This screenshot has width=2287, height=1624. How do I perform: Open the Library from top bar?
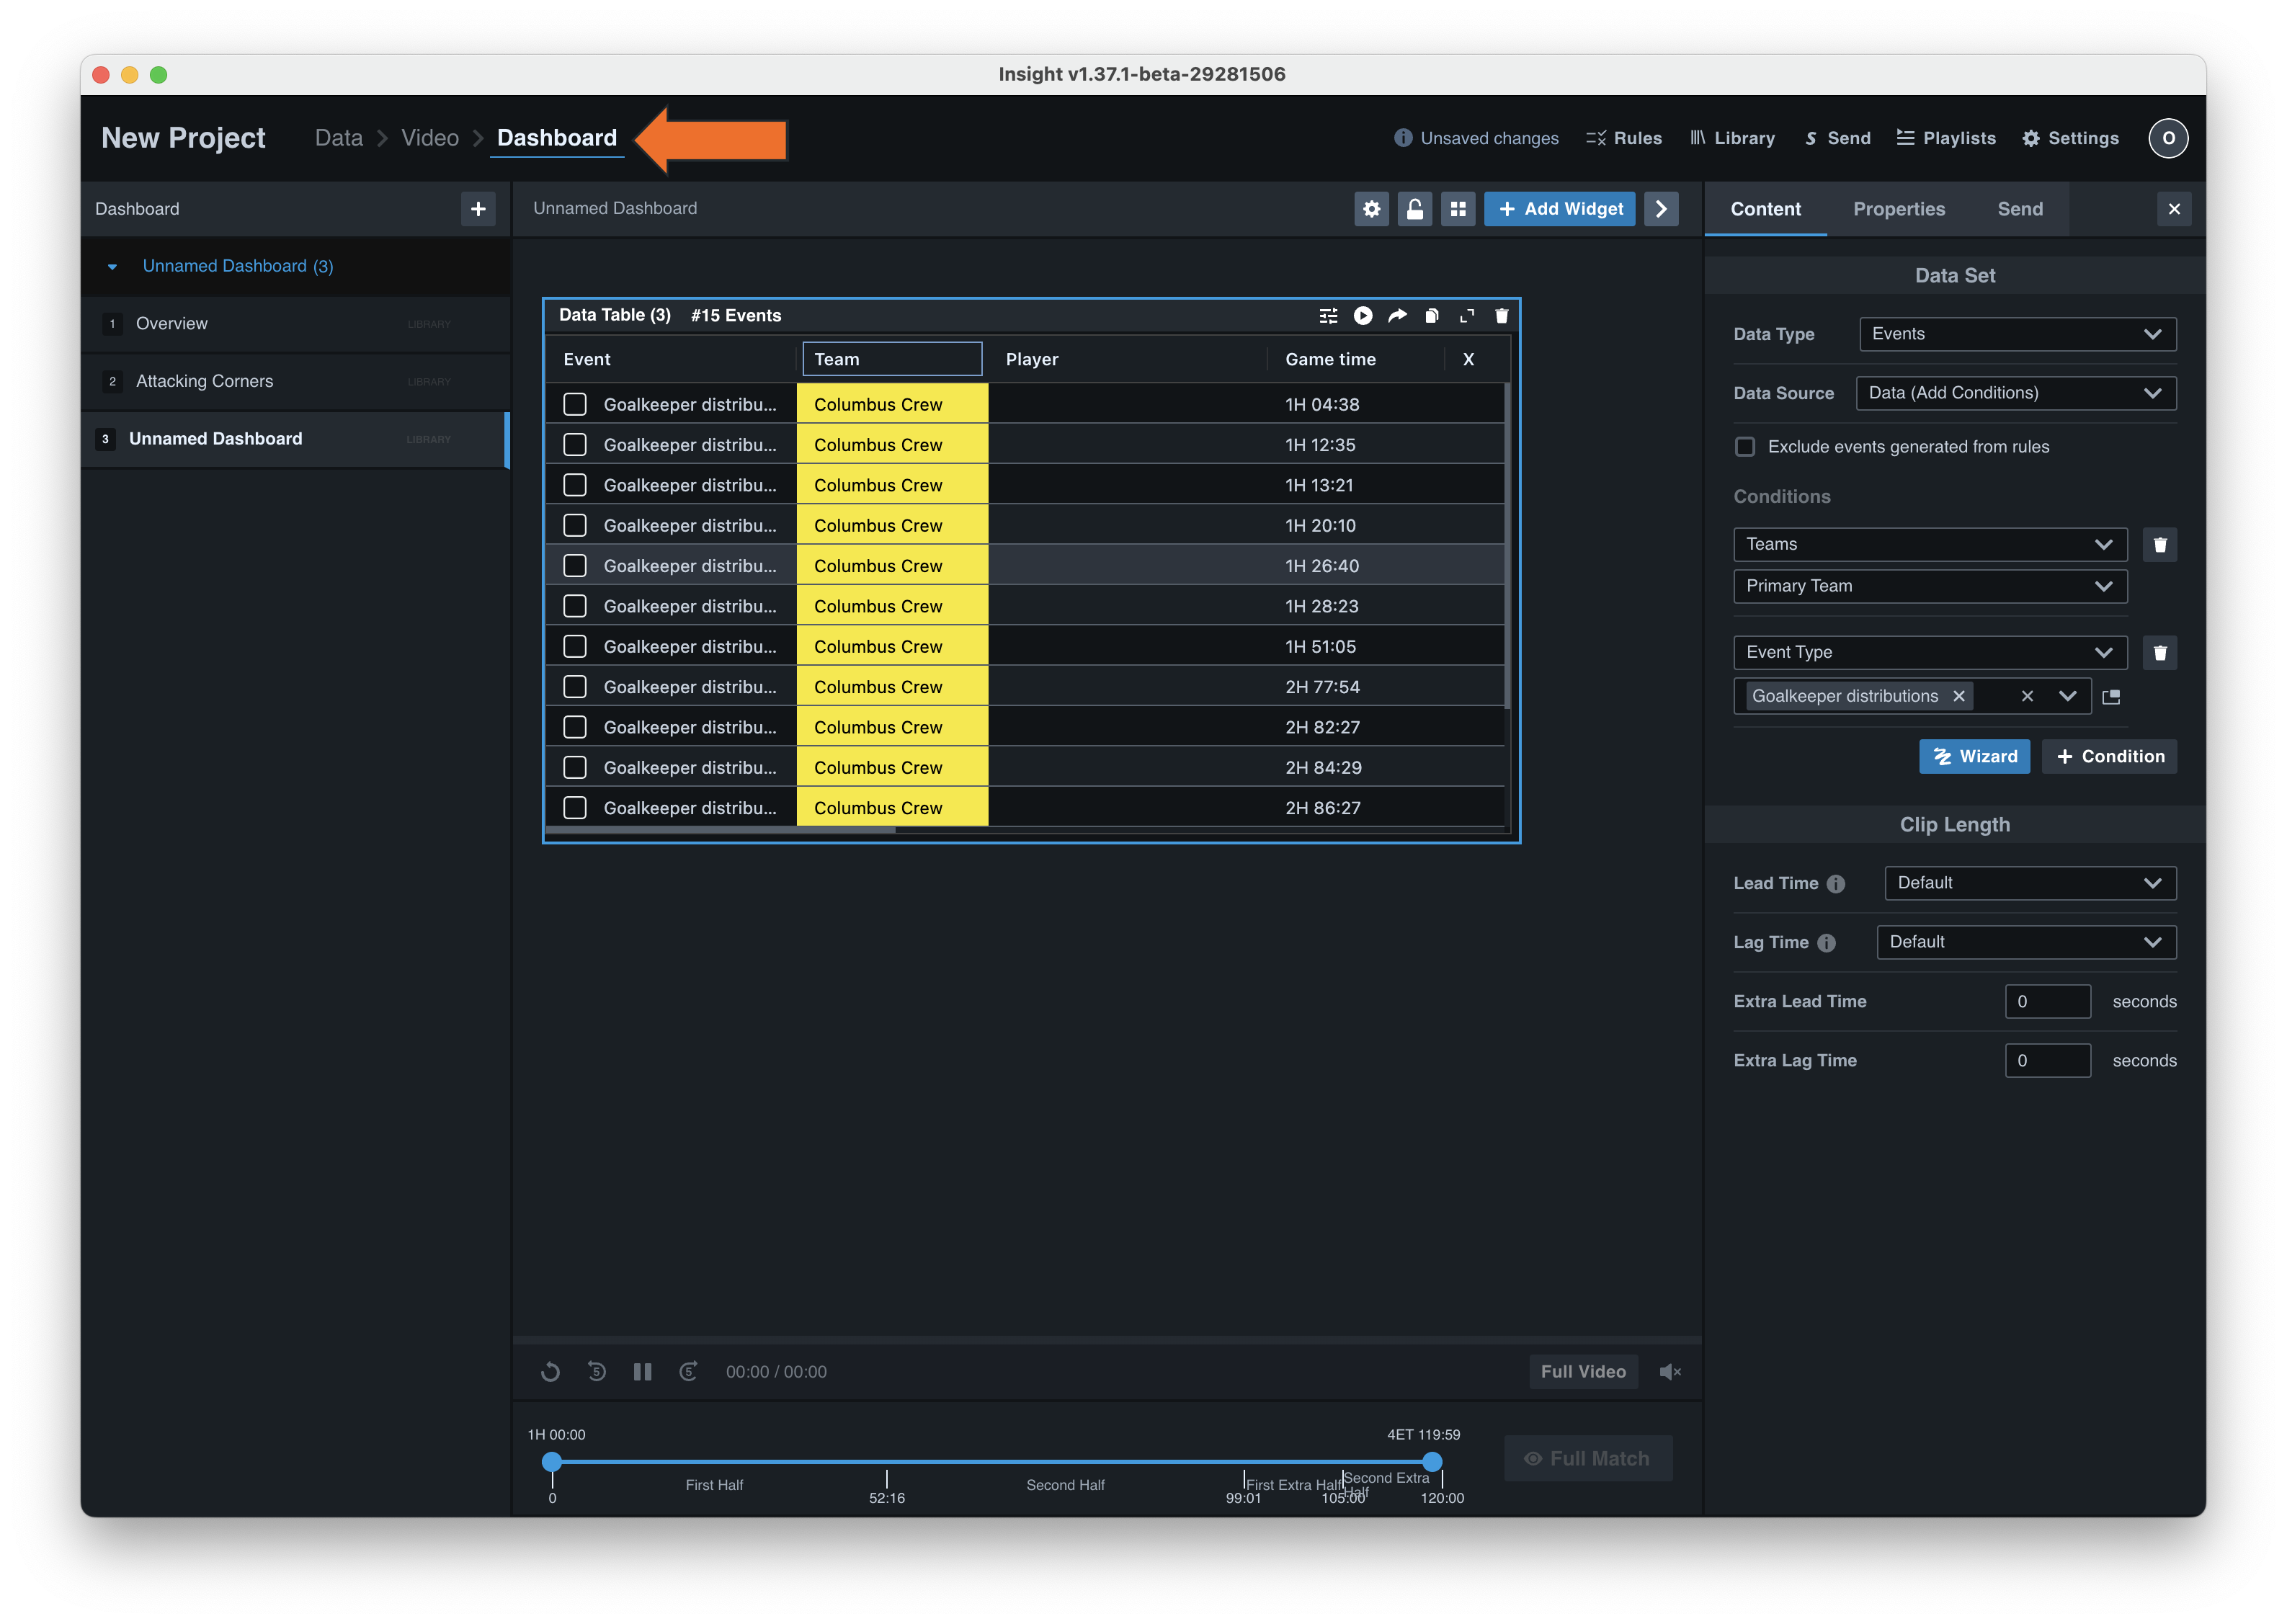1733,138
